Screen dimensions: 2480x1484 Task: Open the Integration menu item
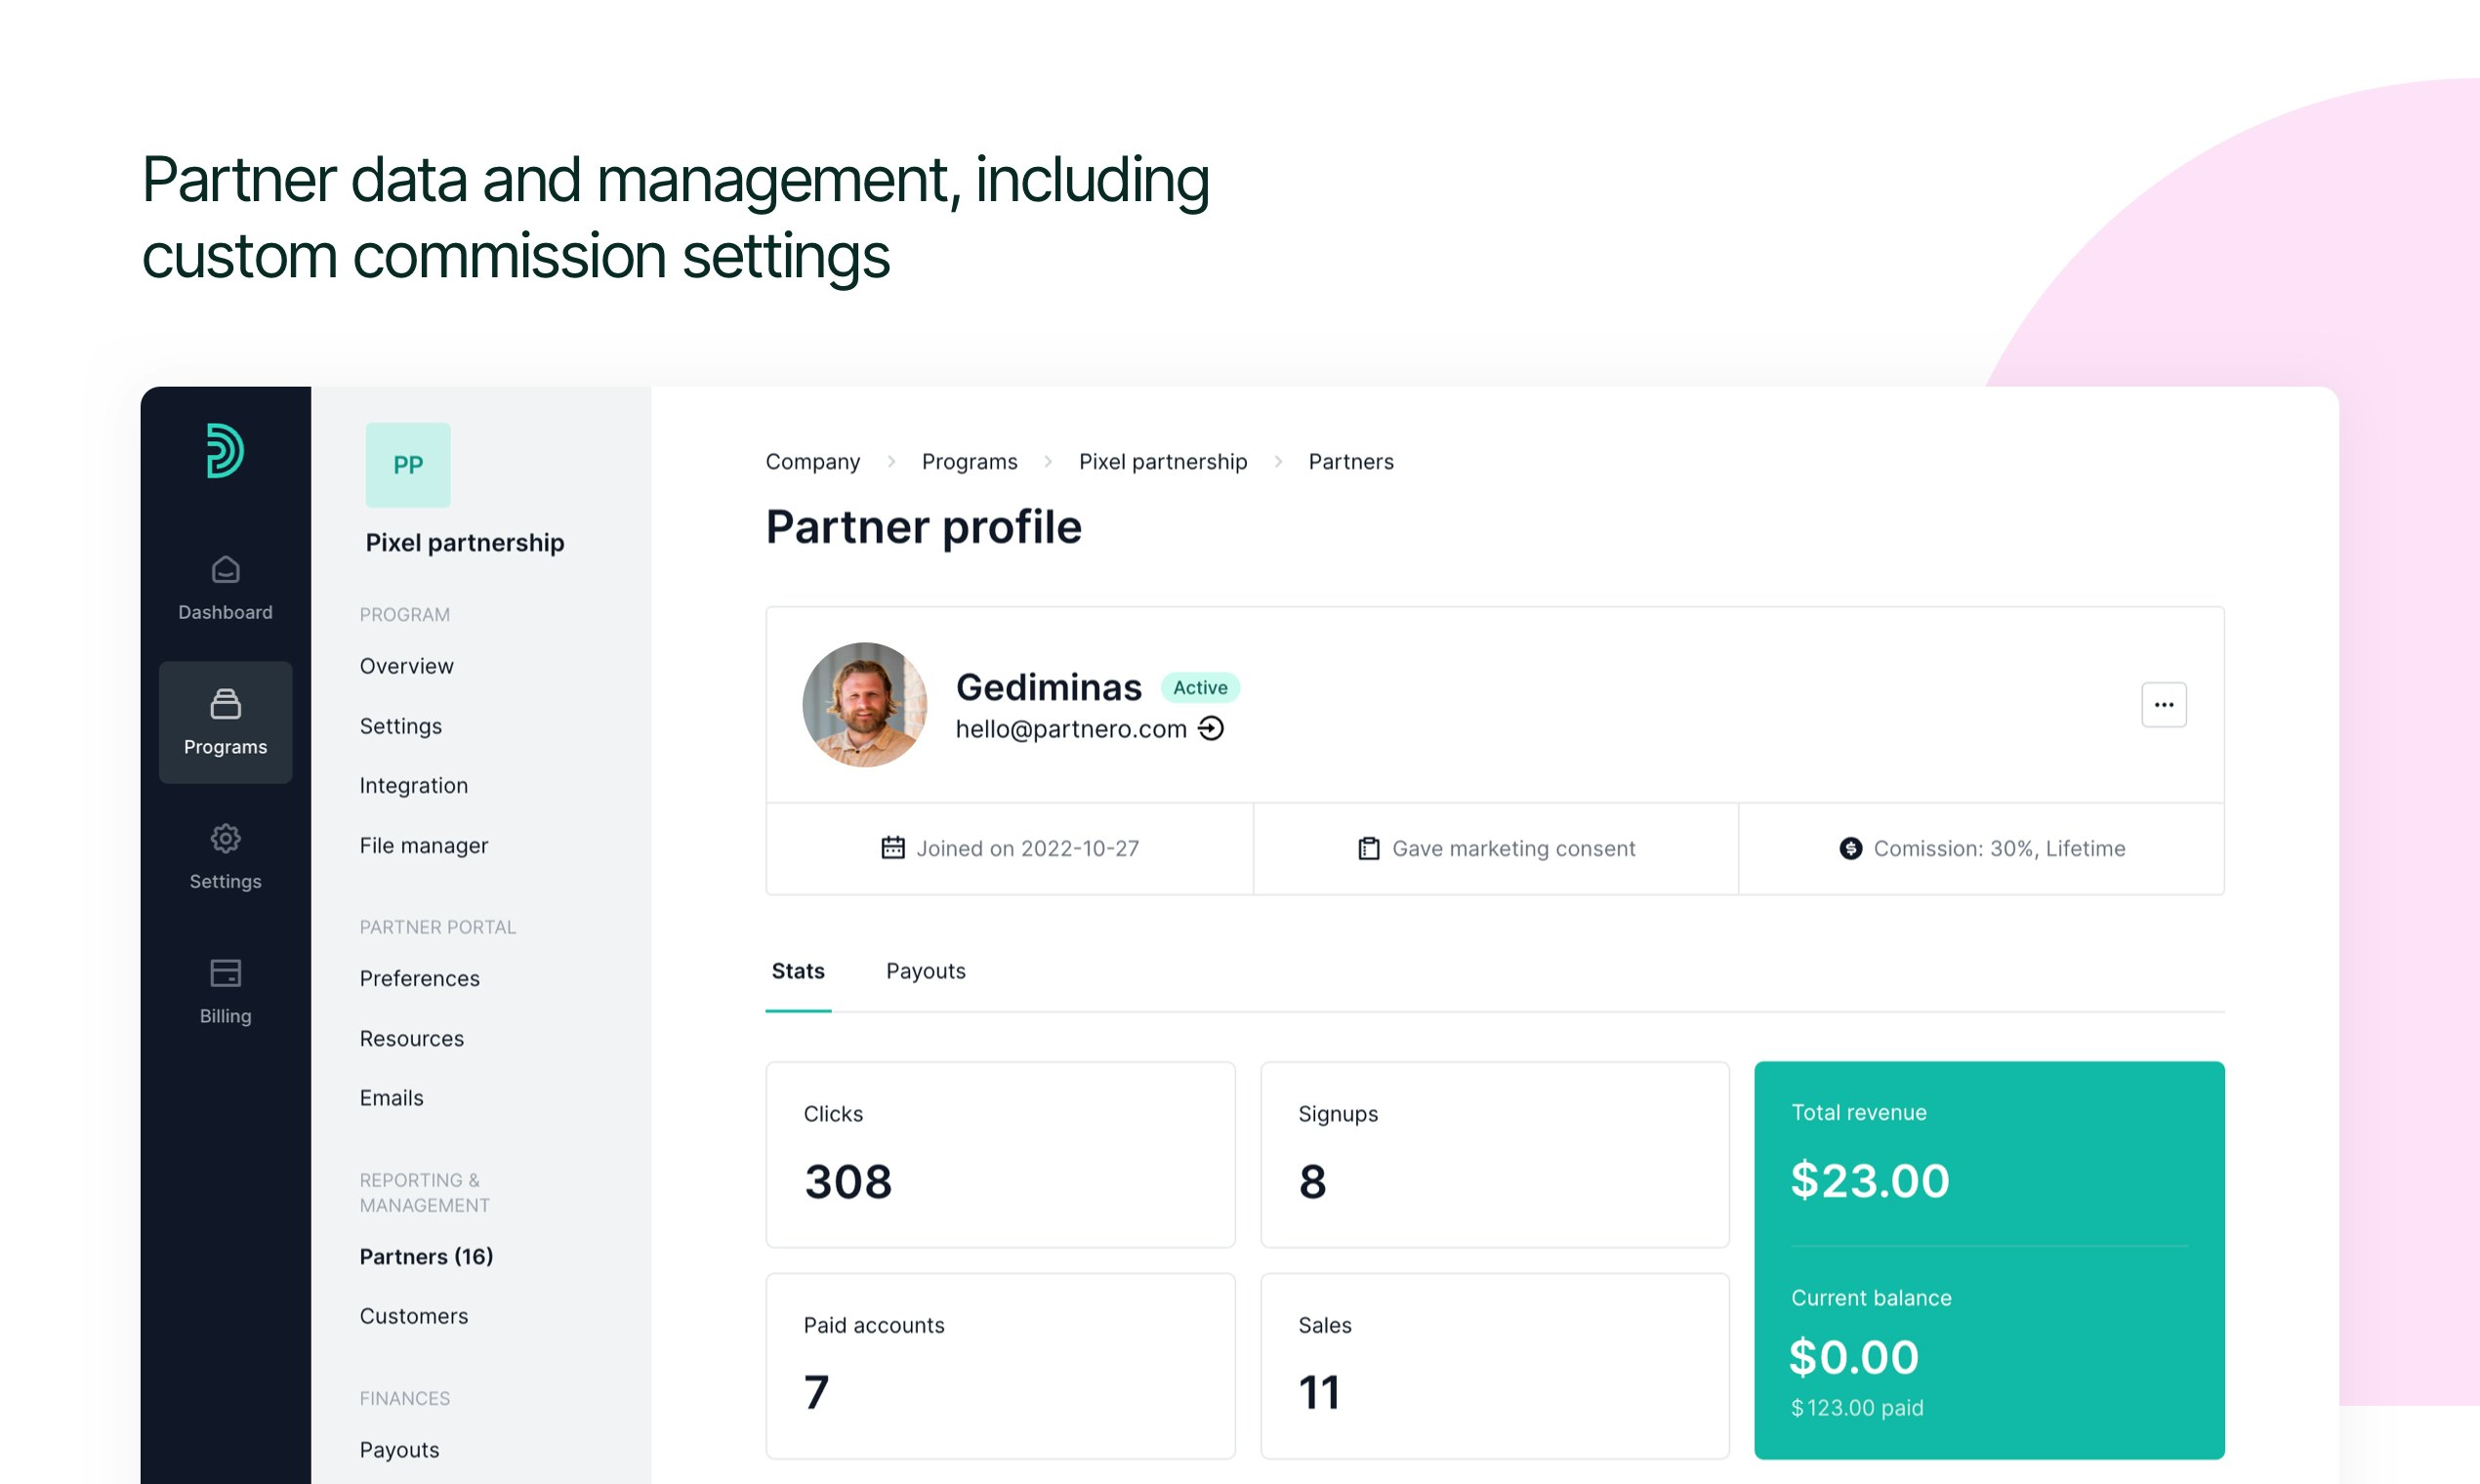click(x=413, y=785)
